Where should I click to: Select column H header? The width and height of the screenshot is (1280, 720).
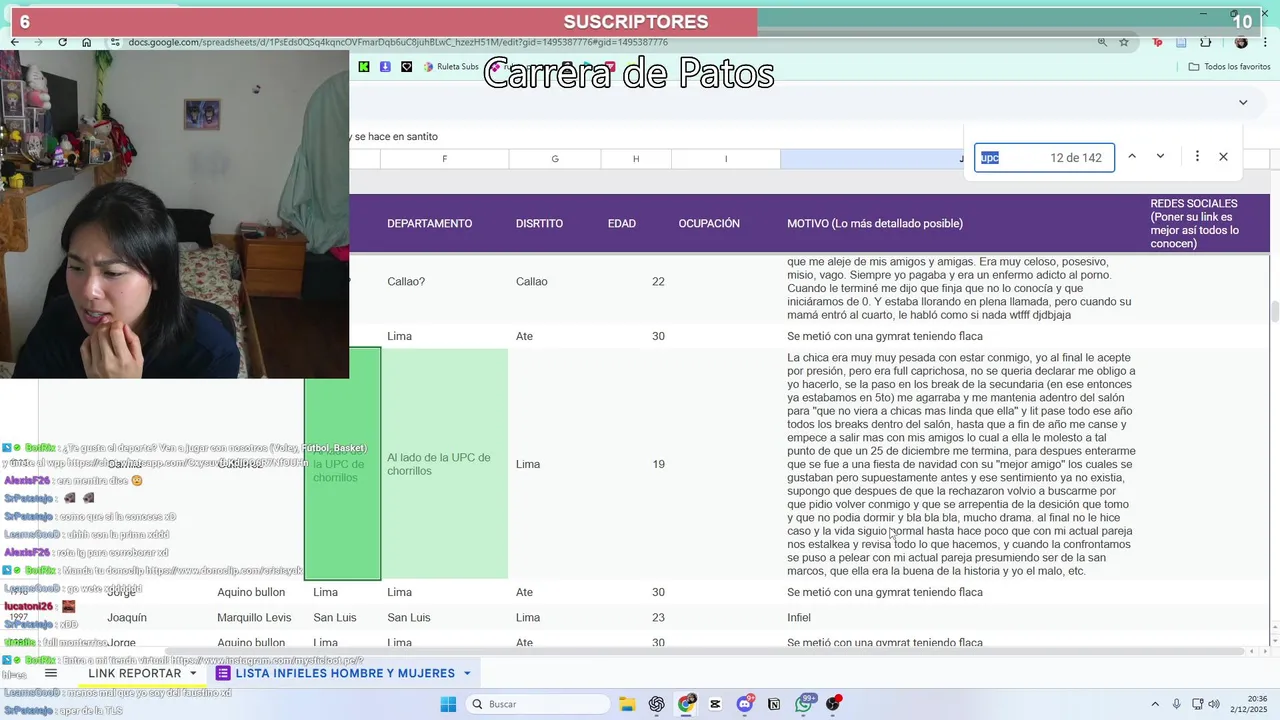click(x=636, y=159)
